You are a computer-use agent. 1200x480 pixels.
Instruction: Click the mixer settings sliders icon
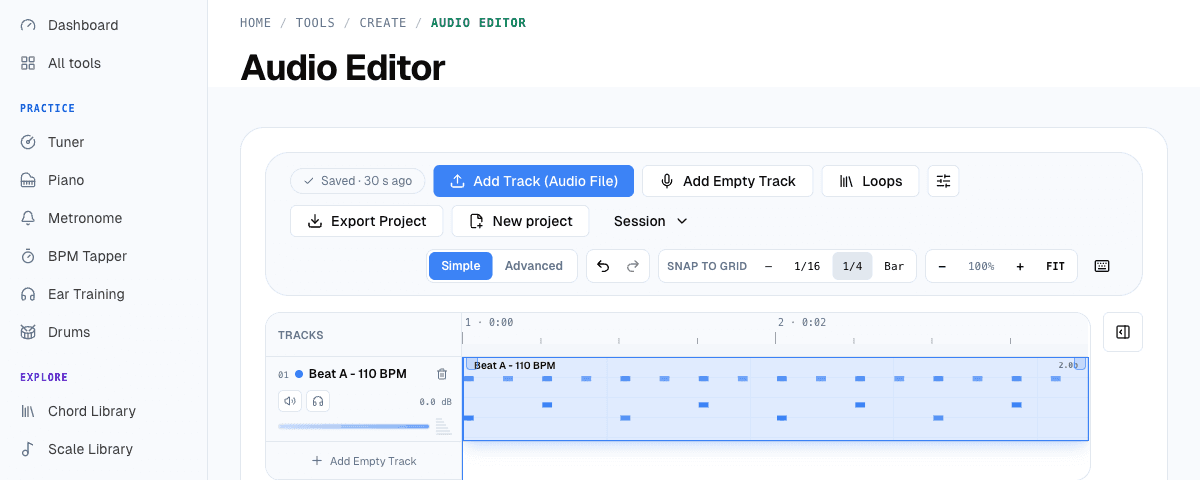(943, 181)
